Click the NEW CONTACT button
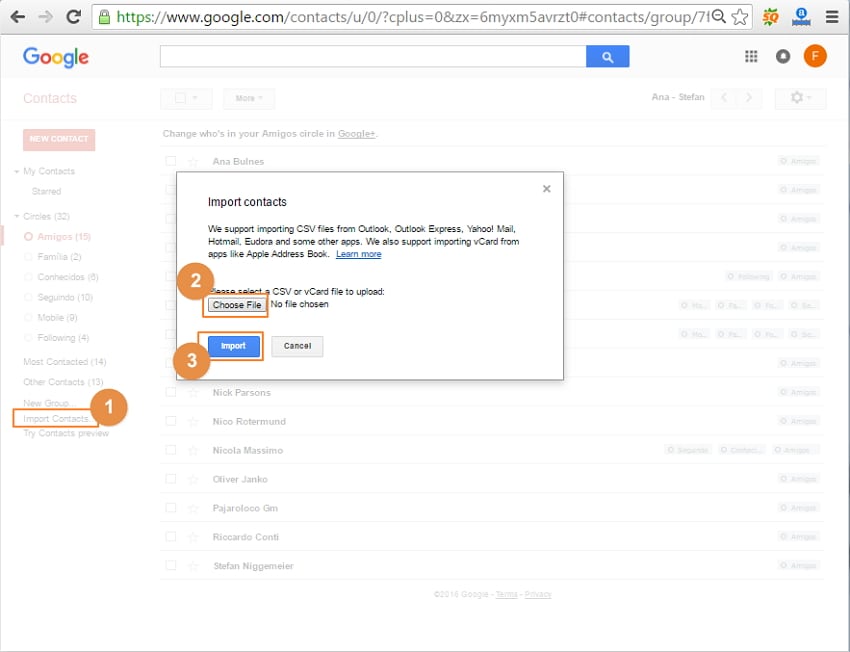Image resolution: width=850 pixels, height=652 pixels. tap(59, 139)
